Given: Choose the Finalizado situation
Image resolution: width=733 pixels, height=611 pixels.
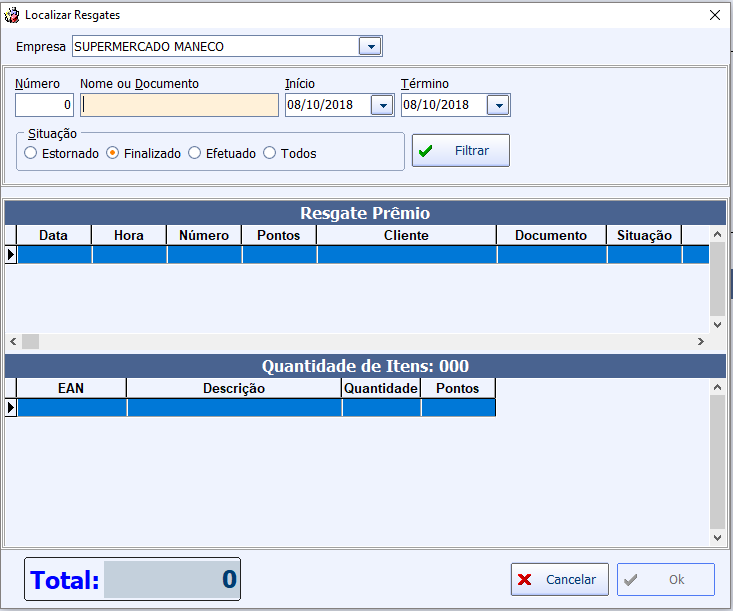Looking at the screenshot, I should pyautogui.click(x=113, y=153).
